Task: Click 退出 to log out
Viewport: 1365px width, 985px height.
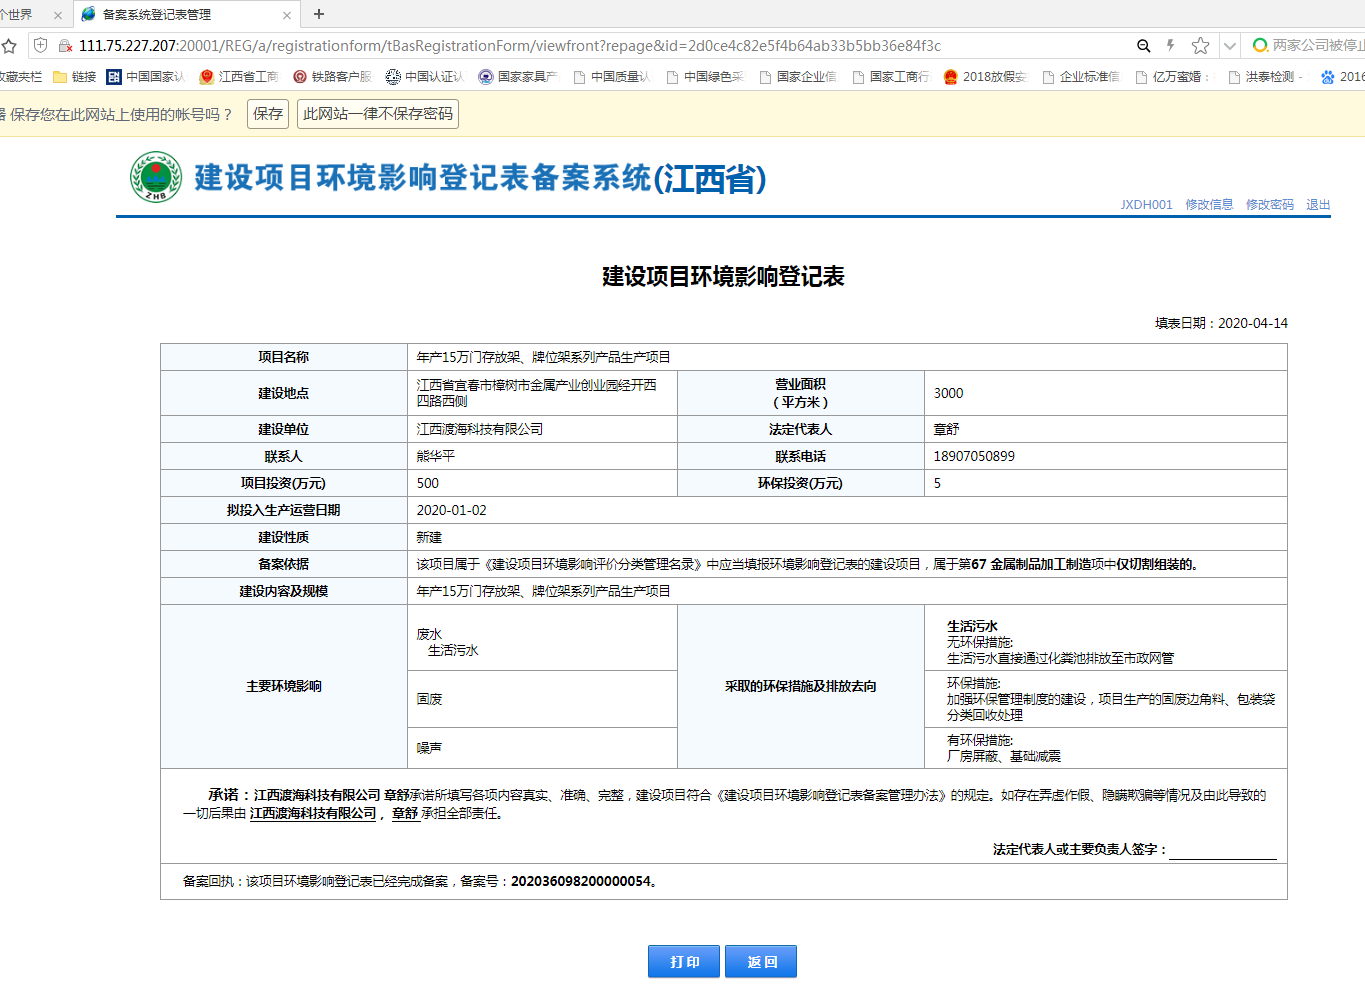Action: pyautogui.click(x=1318, y=204)
